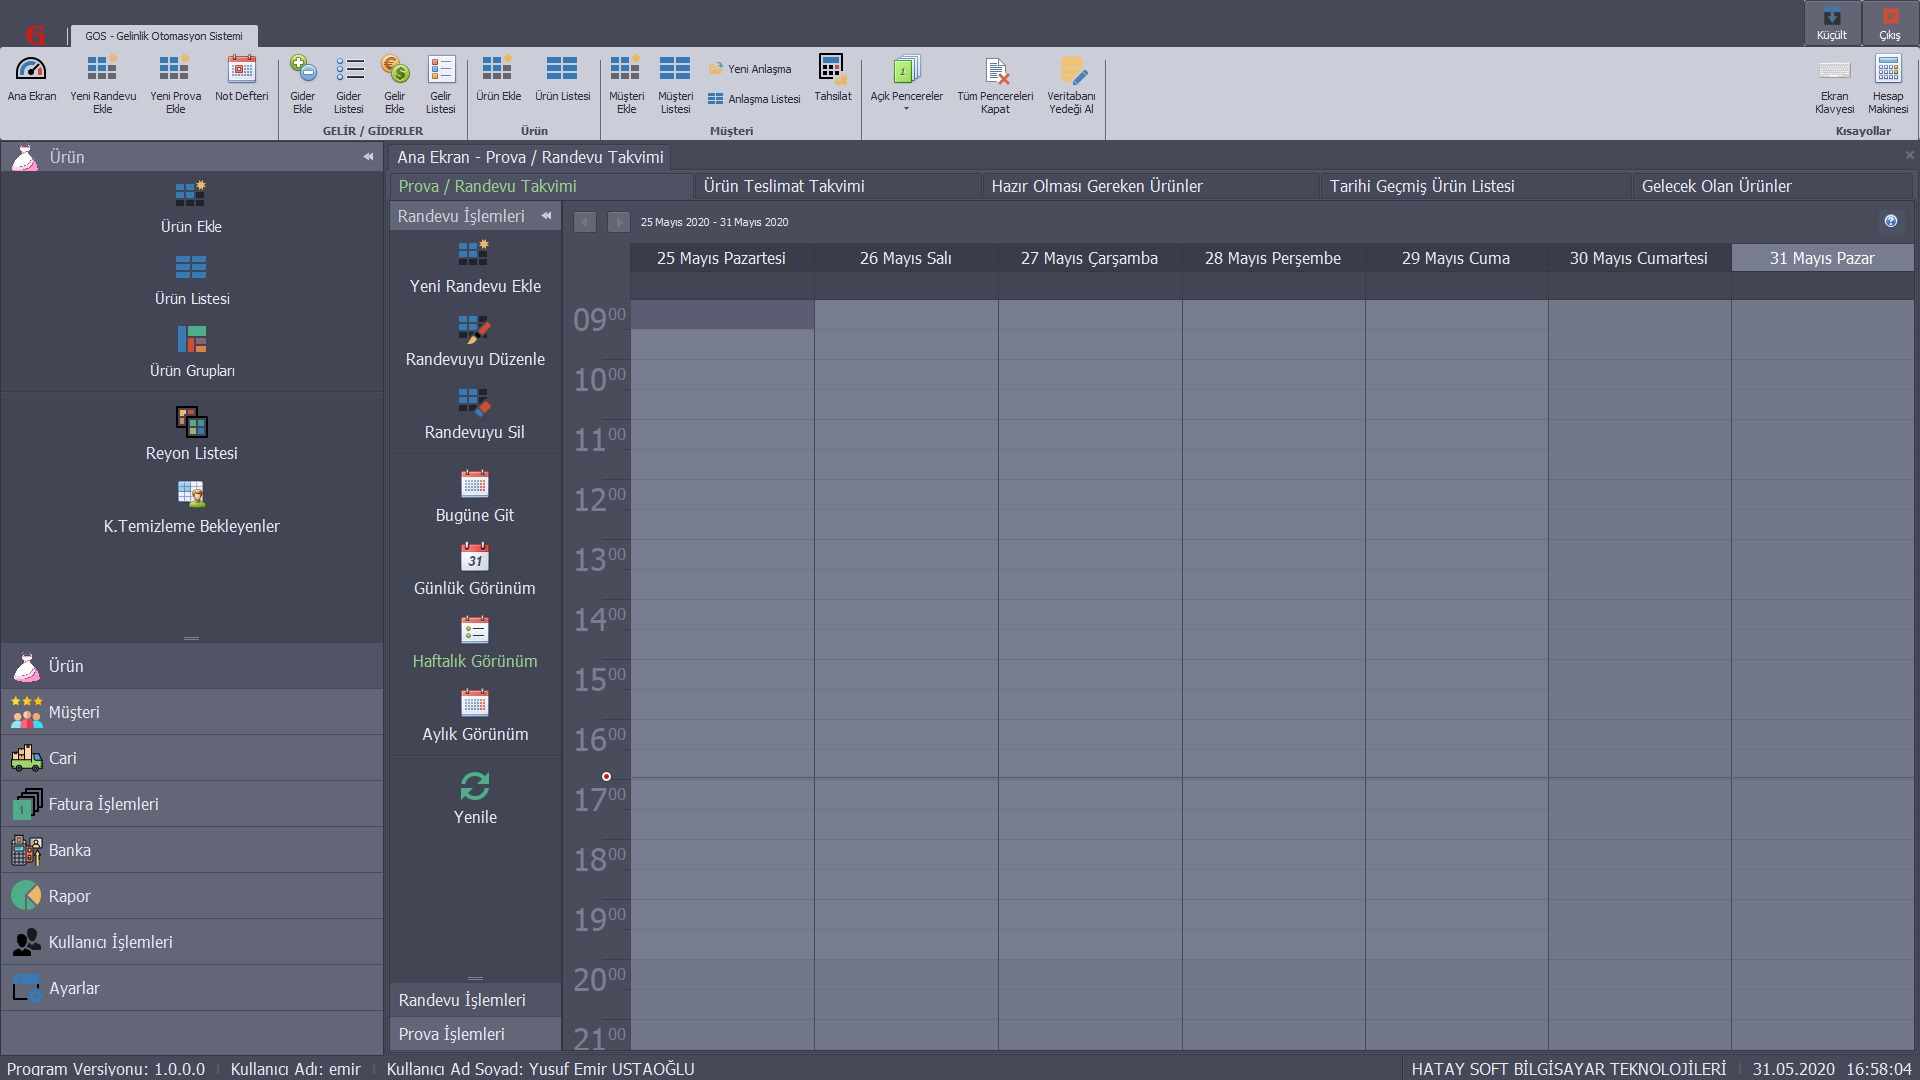Select Randevuyu Sil delete icon
This screenshot has width=1920, height=1080.
[x=475, y=402]
